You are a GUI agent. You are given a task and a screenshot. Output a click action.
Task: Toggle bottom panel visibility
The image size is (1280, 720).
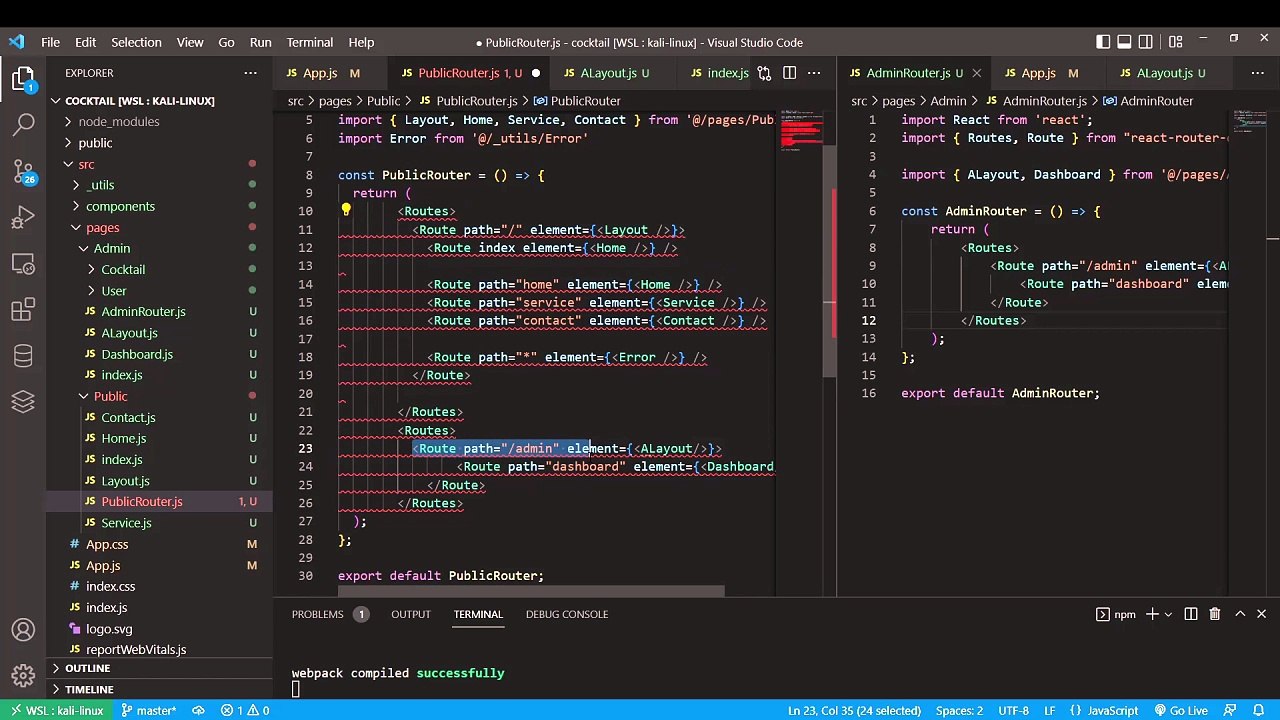click(x=1124, y=42)
